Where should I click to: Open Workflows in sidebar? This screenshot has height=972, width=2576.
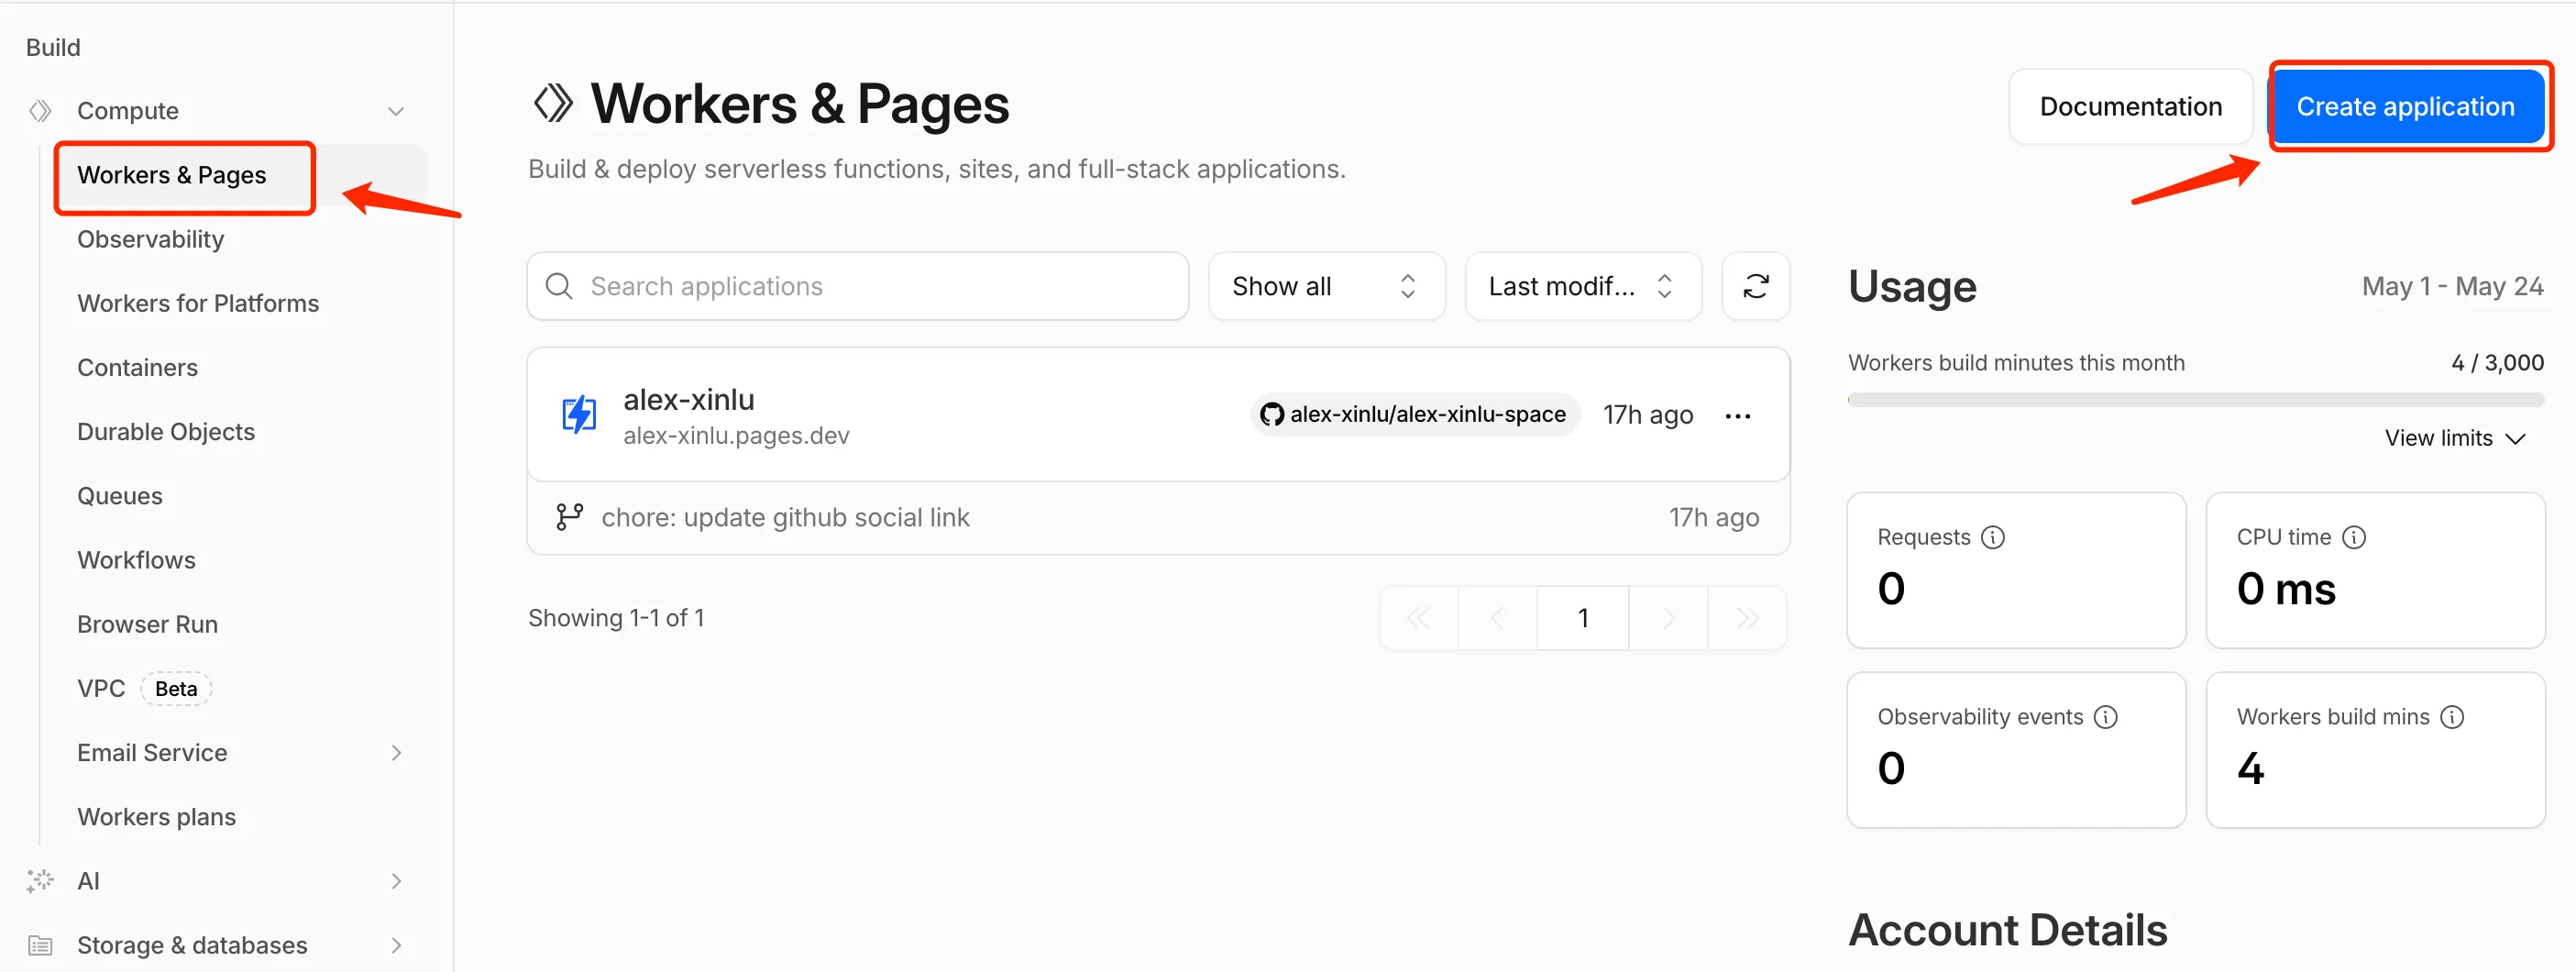point(136,560)
